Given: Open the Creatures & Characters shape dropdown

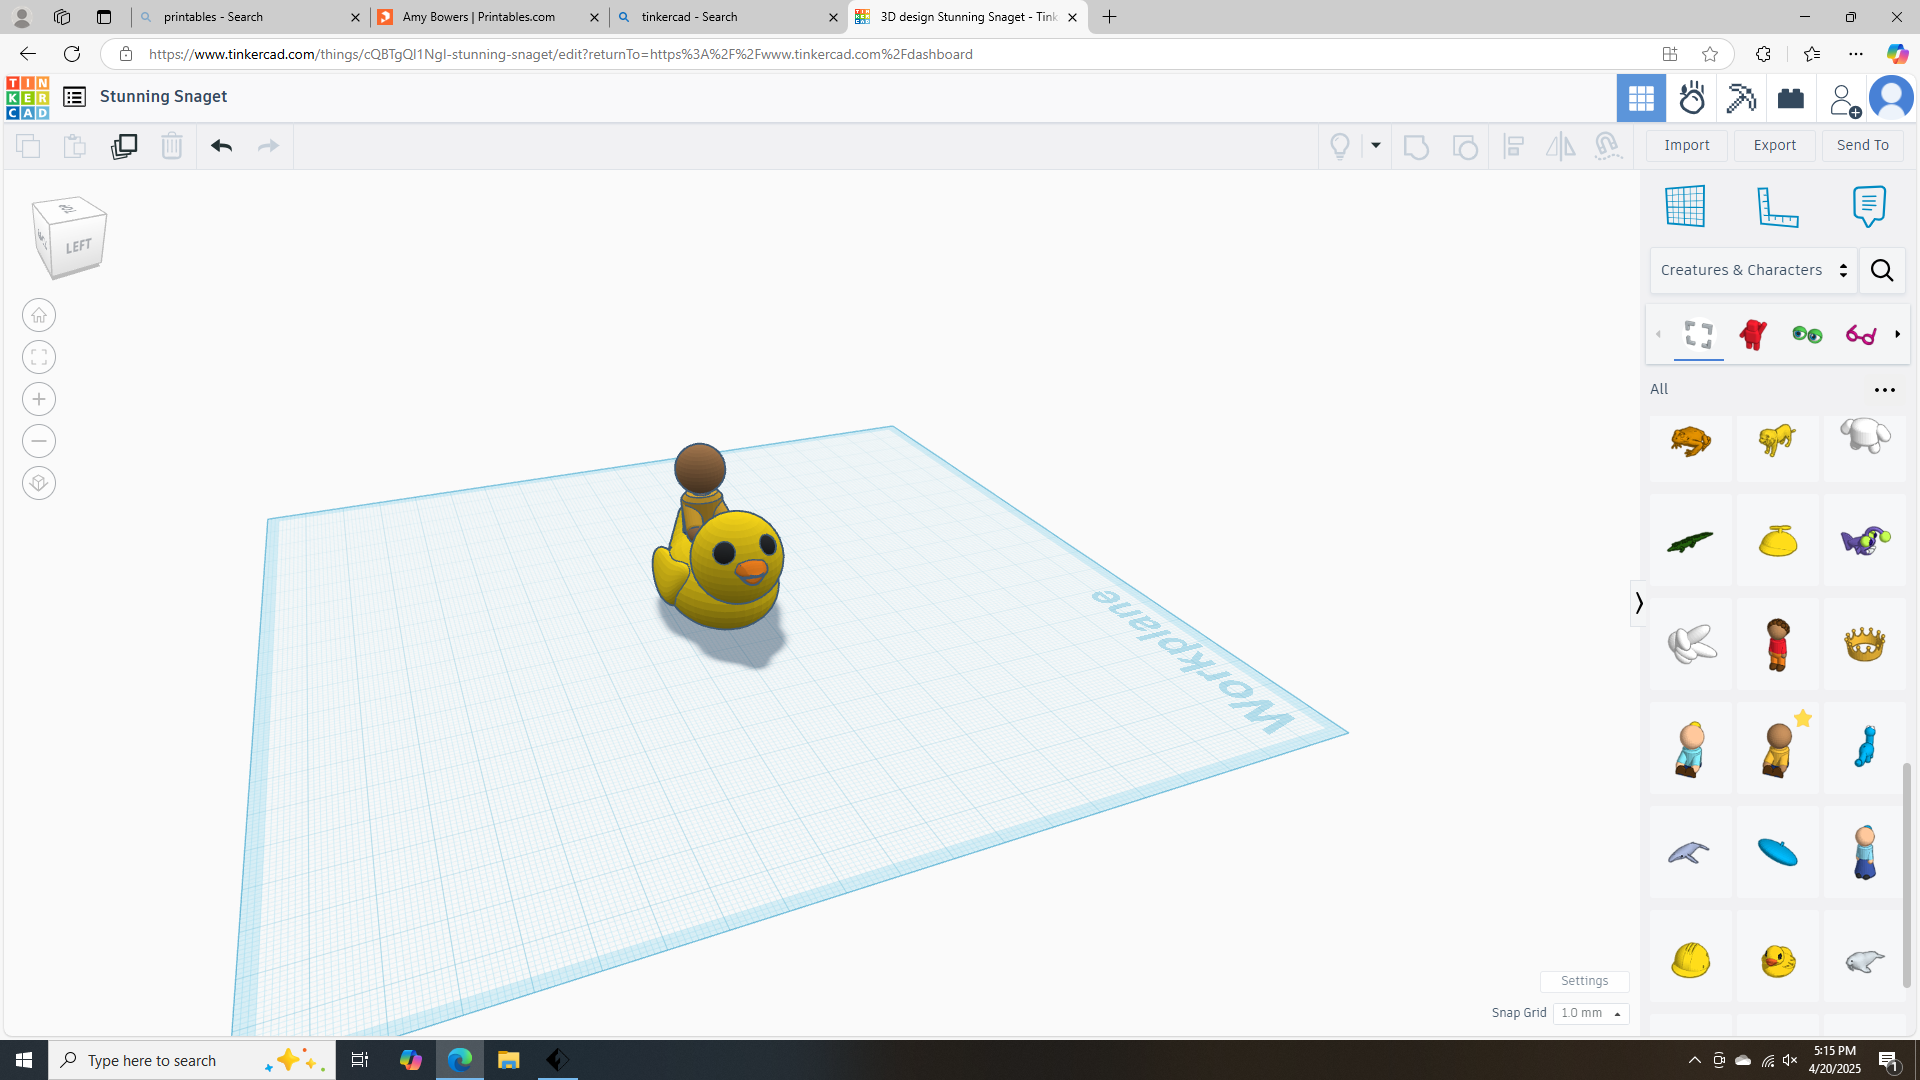Looking at the screenshot, I should pos(1754,270).
